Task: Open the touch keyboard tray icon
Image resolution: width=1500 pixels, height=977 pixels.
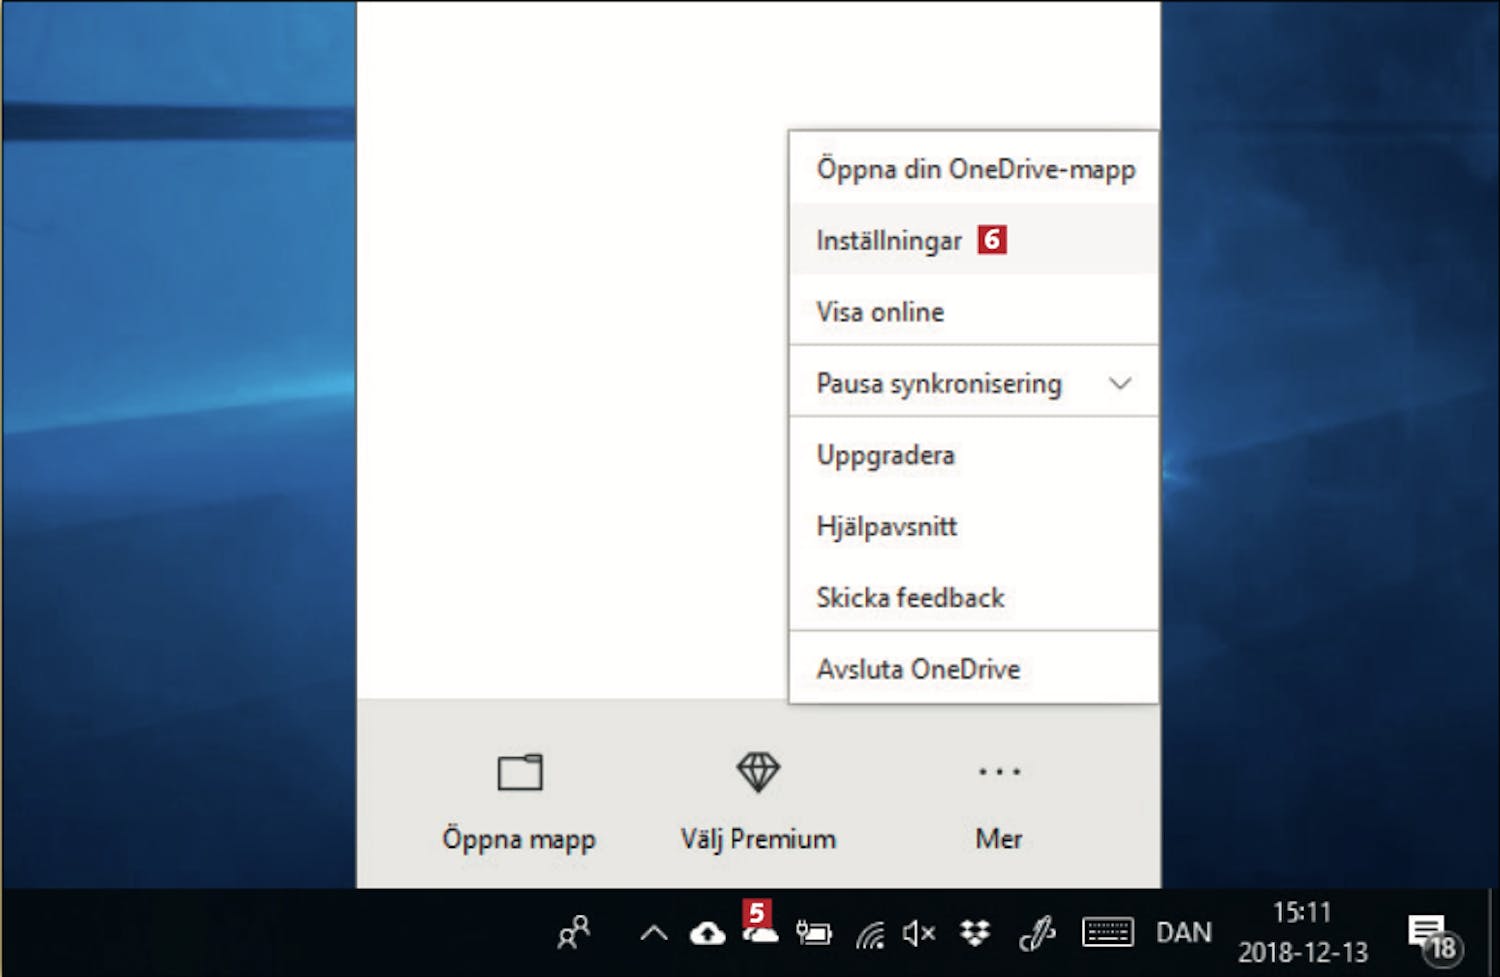Action: click(1107, 933)
